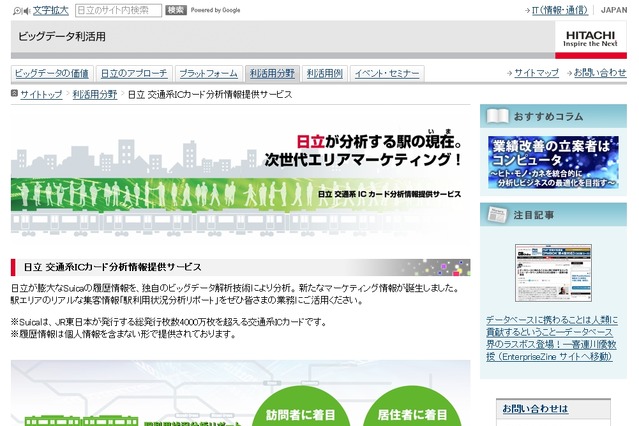The width and height of the screenshot is (639, 426).
Task: Click the open-book icon beside おすすめコラム
Action: click(497, 116)
